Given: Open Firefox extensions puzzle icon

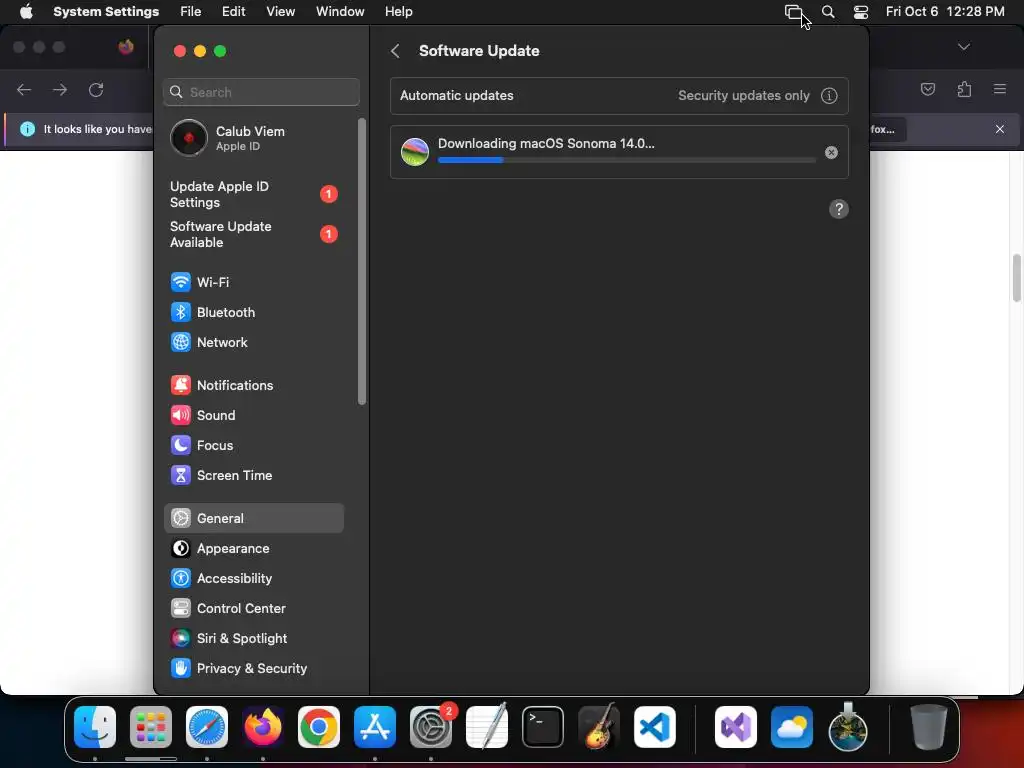Looking at the screenshot, I should point(964,89).
